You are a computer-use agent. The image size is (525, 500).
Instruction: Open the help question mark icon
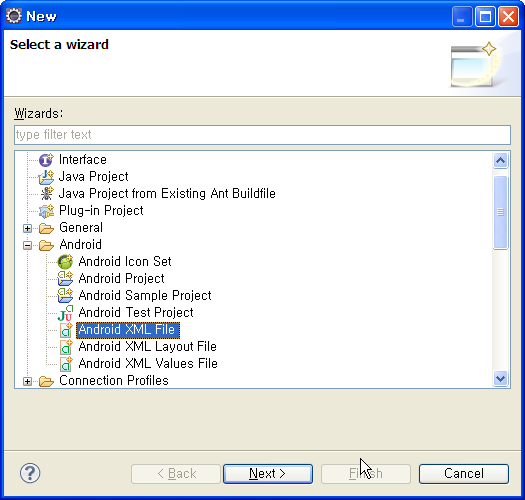pos(30,473)
